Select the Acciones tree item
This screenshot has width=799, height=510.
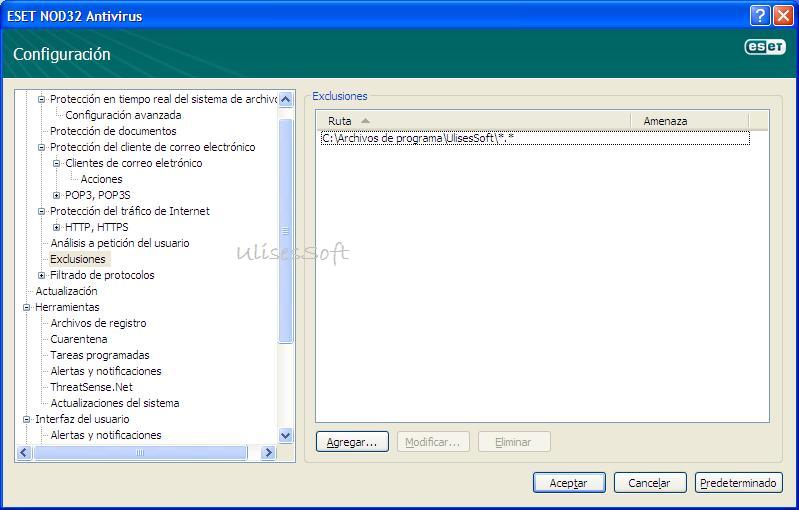pyautogui.click(x=101, y=179)
